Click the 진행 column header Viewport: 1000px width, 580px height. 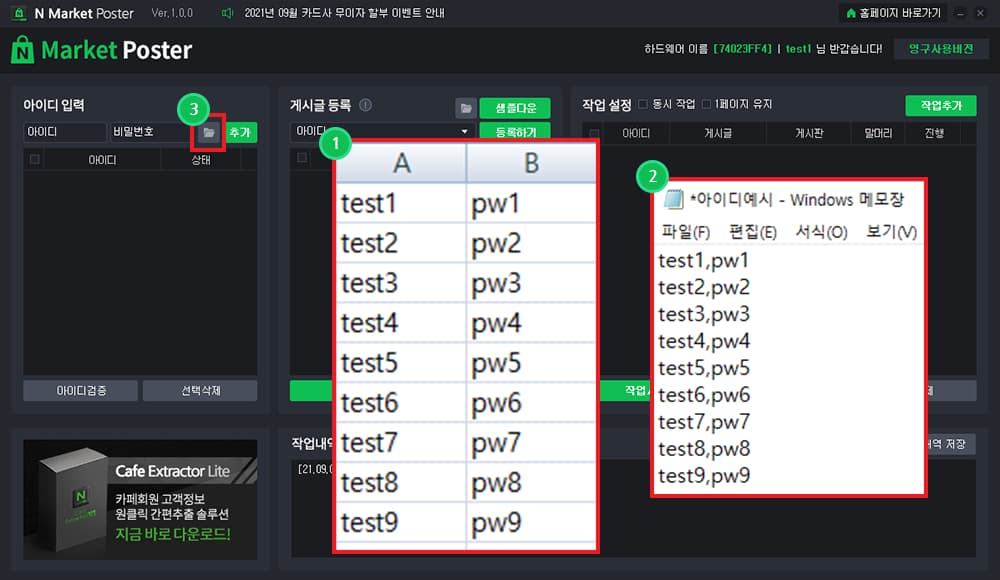pos(934,133)
